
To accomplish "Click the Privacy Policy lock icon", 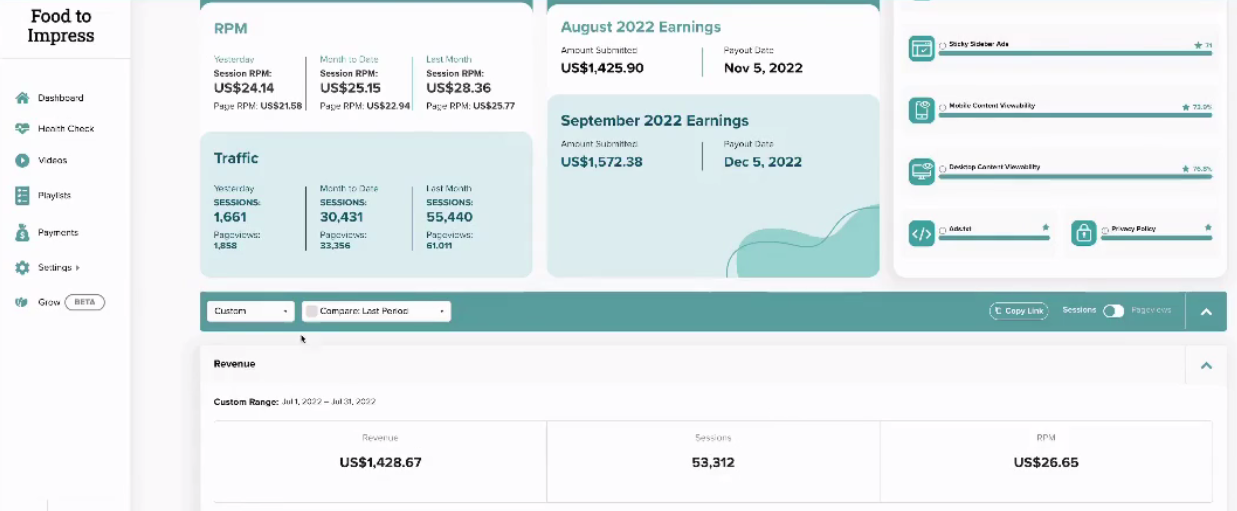I will (1083, 234).
